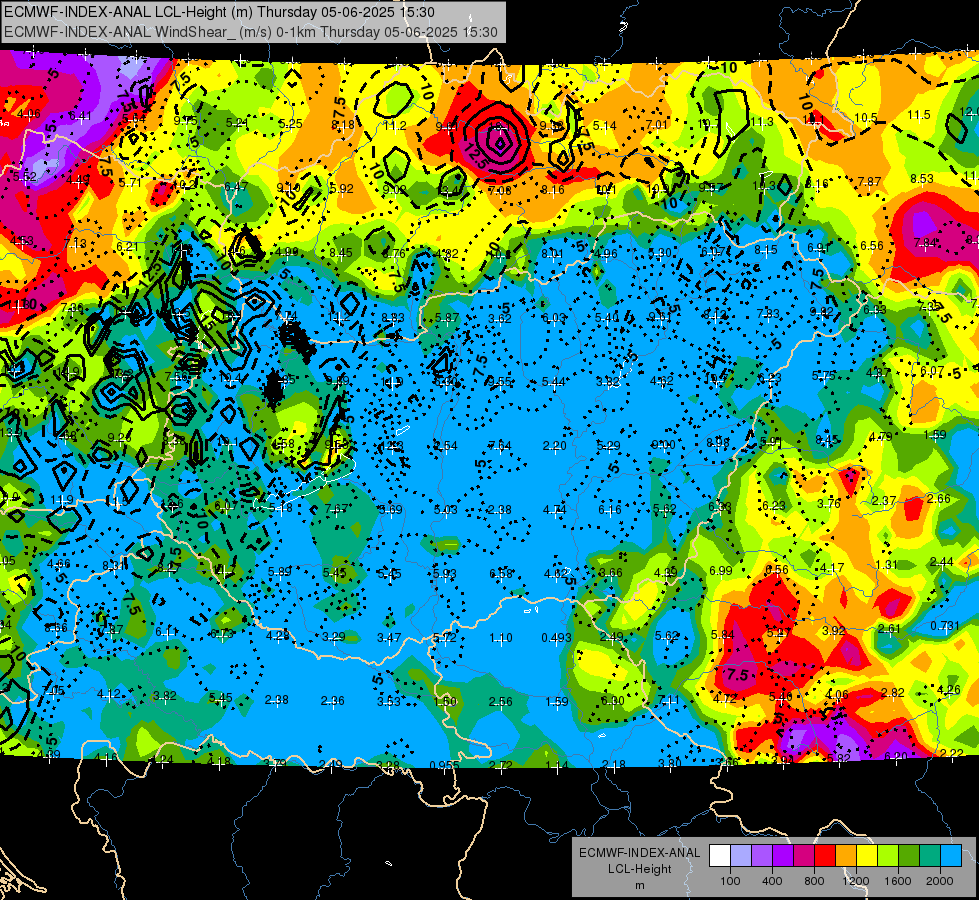Click the grid value '7.01'
This screenshot has height=900, width=979.
(657, 125)
